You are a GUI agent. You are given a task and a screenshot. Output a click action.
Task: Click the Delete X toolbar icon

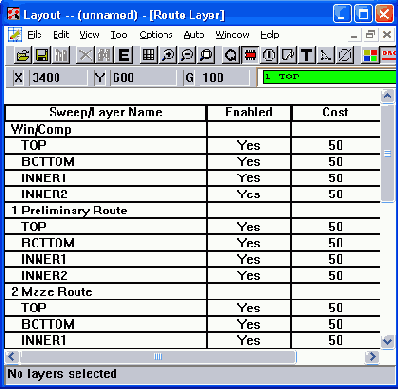click(85, 55)
